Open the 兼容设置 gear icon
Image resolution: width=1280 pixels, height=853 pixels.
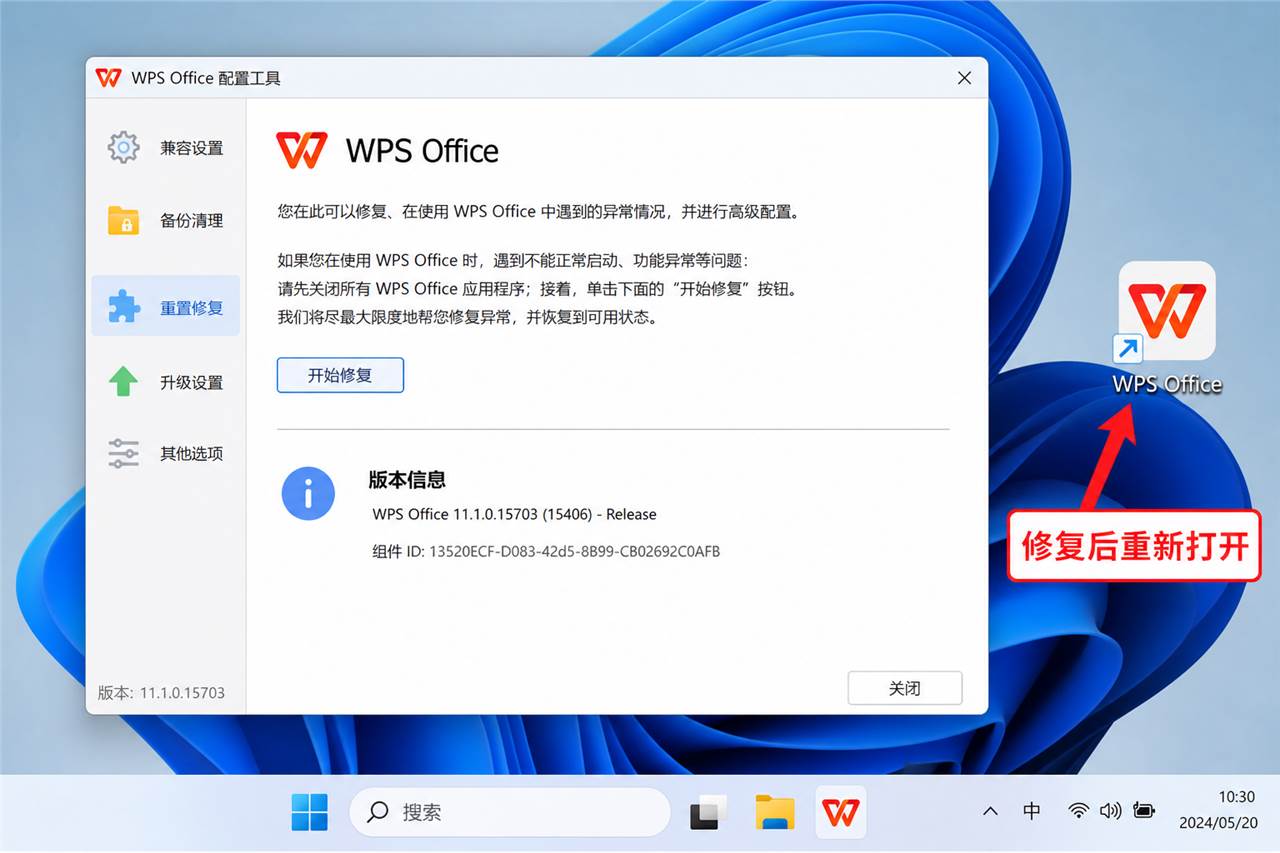(123, 147)
